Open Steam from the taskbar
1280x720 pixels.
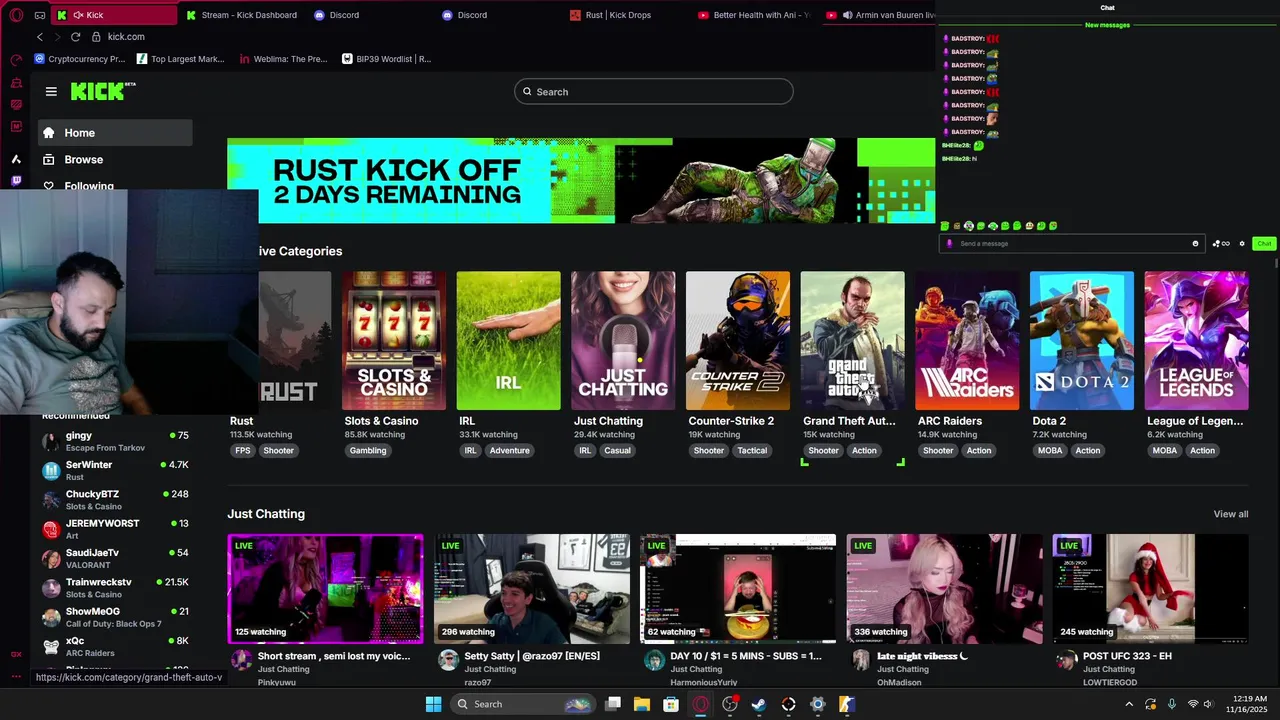pos(759,704)
